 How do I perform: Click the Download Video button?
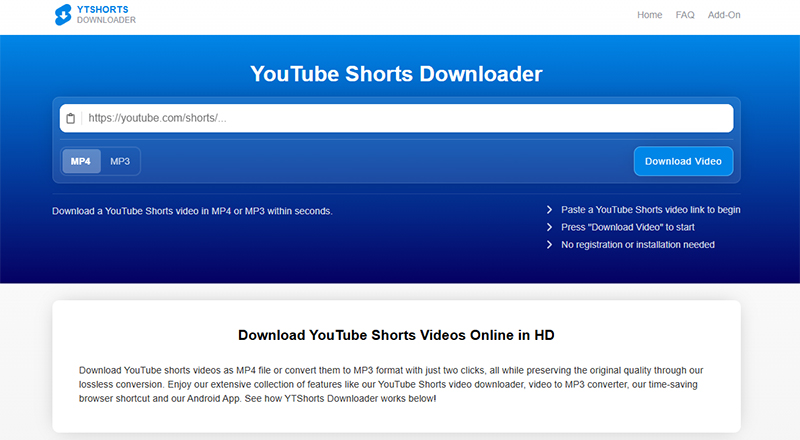pyautogui.click(x=683, y=161)
